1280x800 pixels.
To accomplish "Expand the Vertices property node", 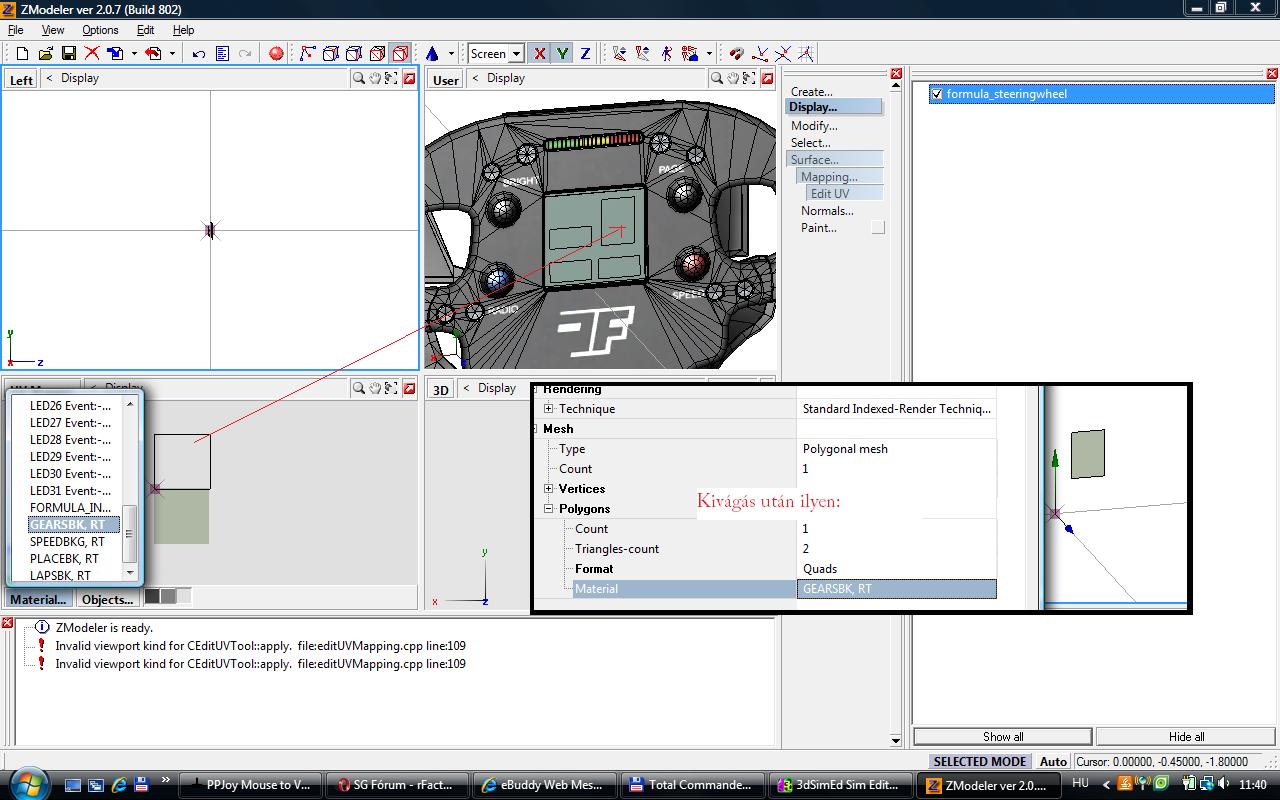I will coord(549,489).
